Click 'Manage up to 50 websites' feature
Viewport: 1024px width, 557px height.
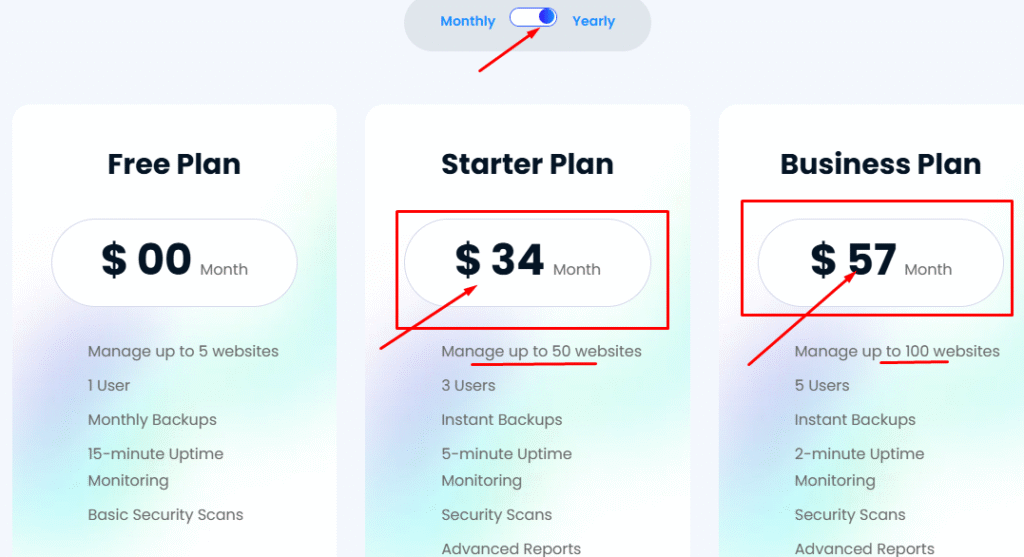pyautogui.click(x=541, y=351)
